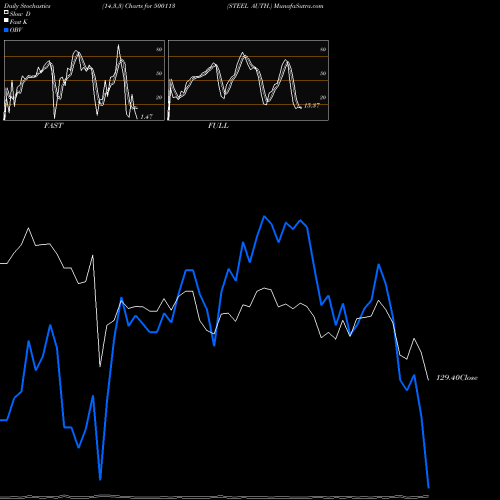Click the FAST stochastic chart thumbnail
This screenshot has width=500, height=500.
[x=84, y=80]
